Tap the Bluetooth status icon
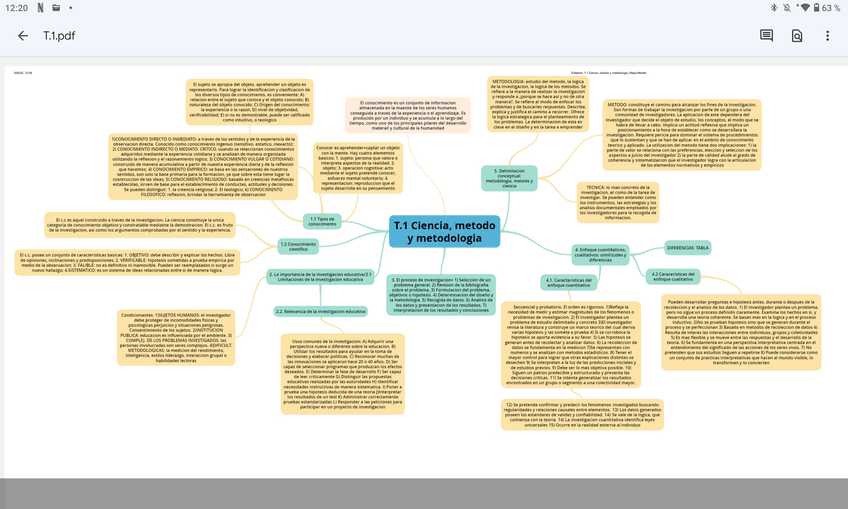Image resolution: width=848 pixels, height=509 pixels. (773, 8)
